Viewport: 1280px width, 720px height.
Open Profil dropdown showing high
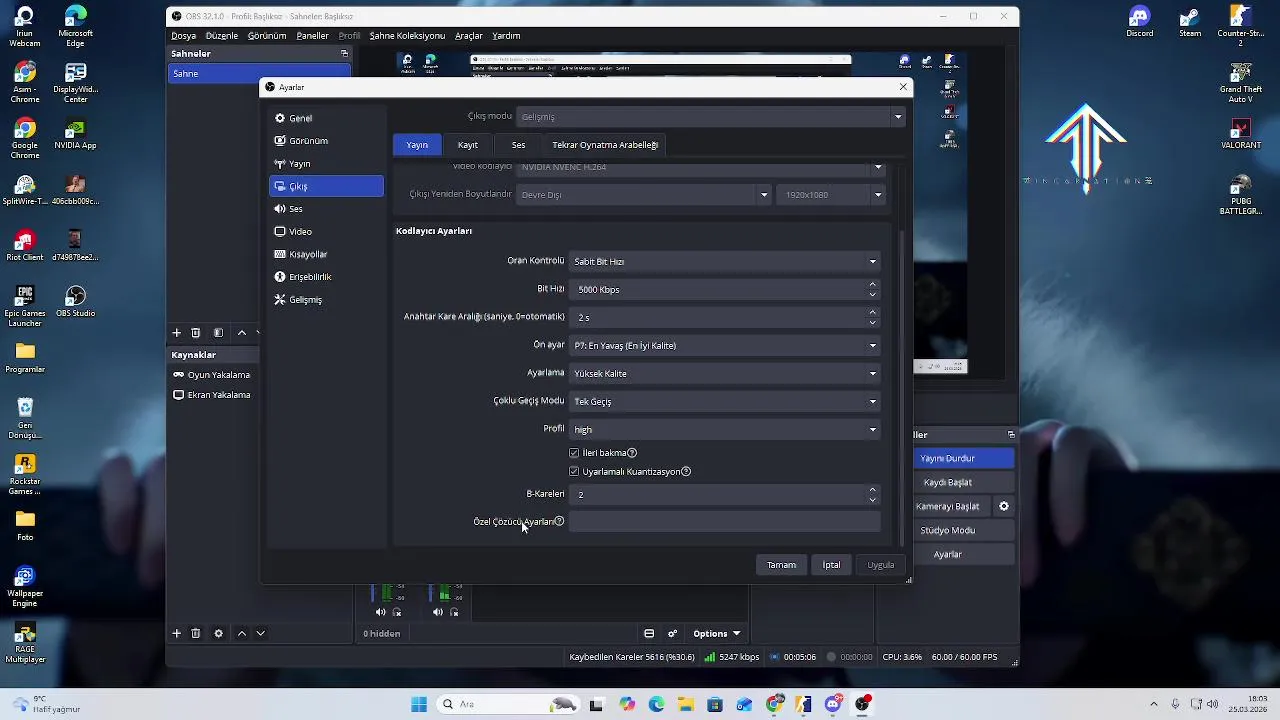point(724,430)
